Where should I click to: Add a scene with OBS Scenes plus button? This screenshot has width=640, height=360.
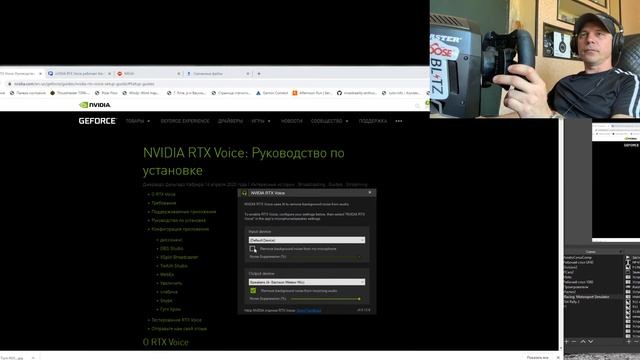[567, 341]
